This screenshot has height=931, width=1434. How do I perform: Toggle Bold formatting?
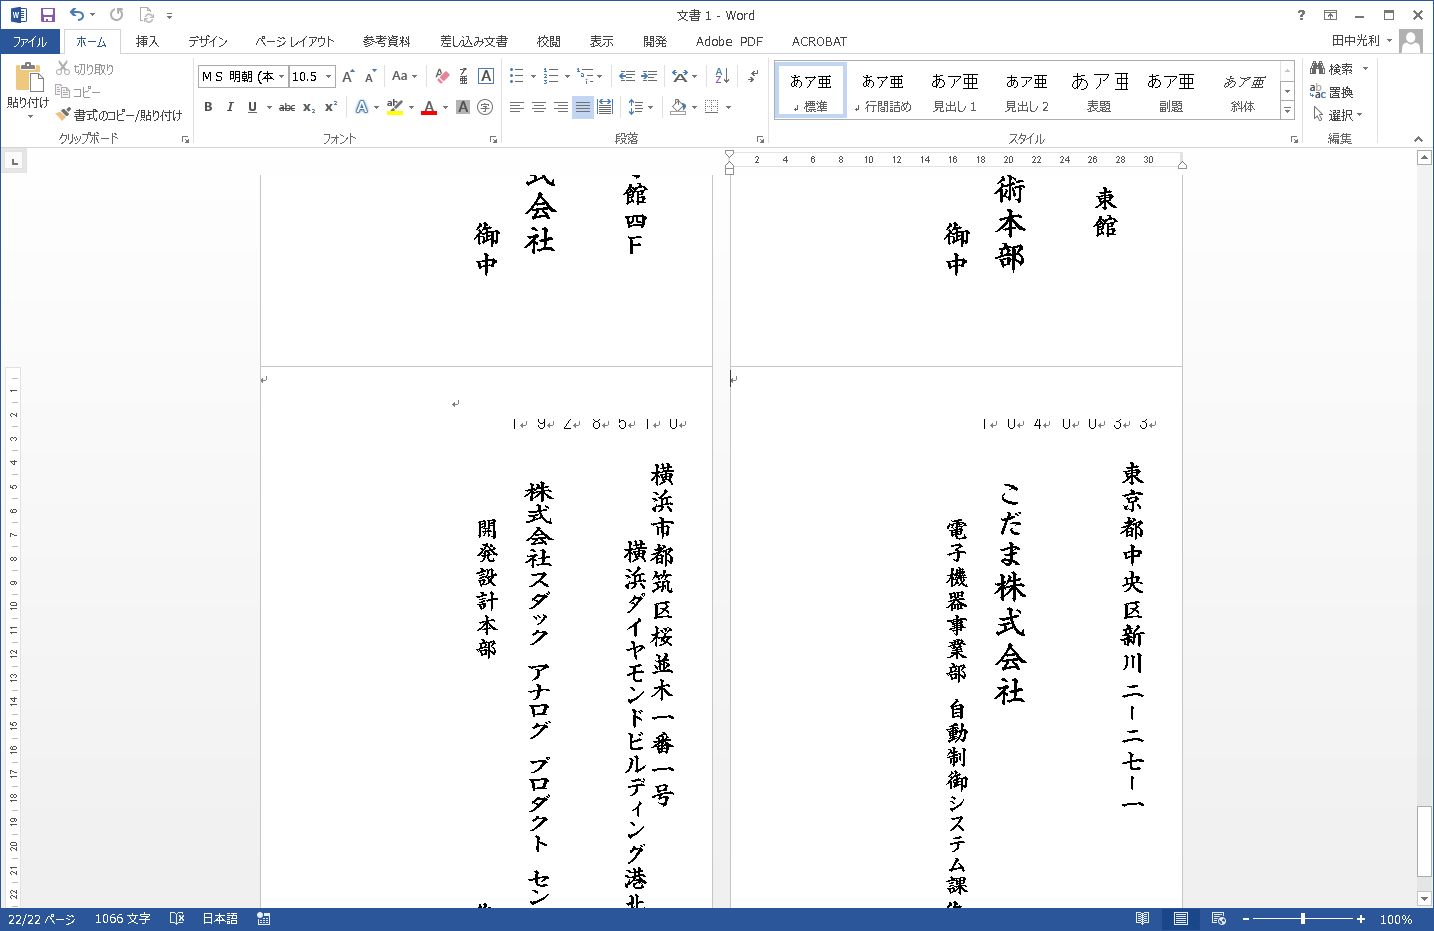tap(208, 107)
